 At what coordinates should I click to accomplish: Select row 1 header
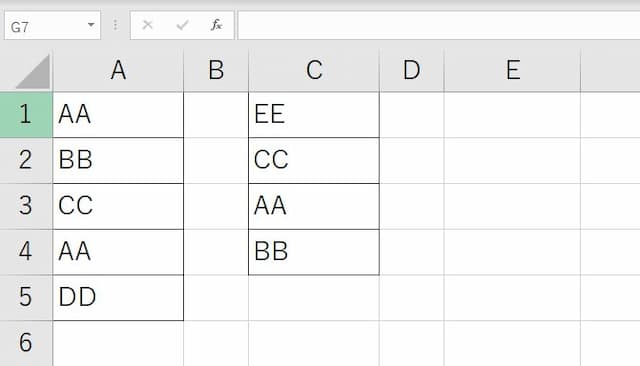26,115
